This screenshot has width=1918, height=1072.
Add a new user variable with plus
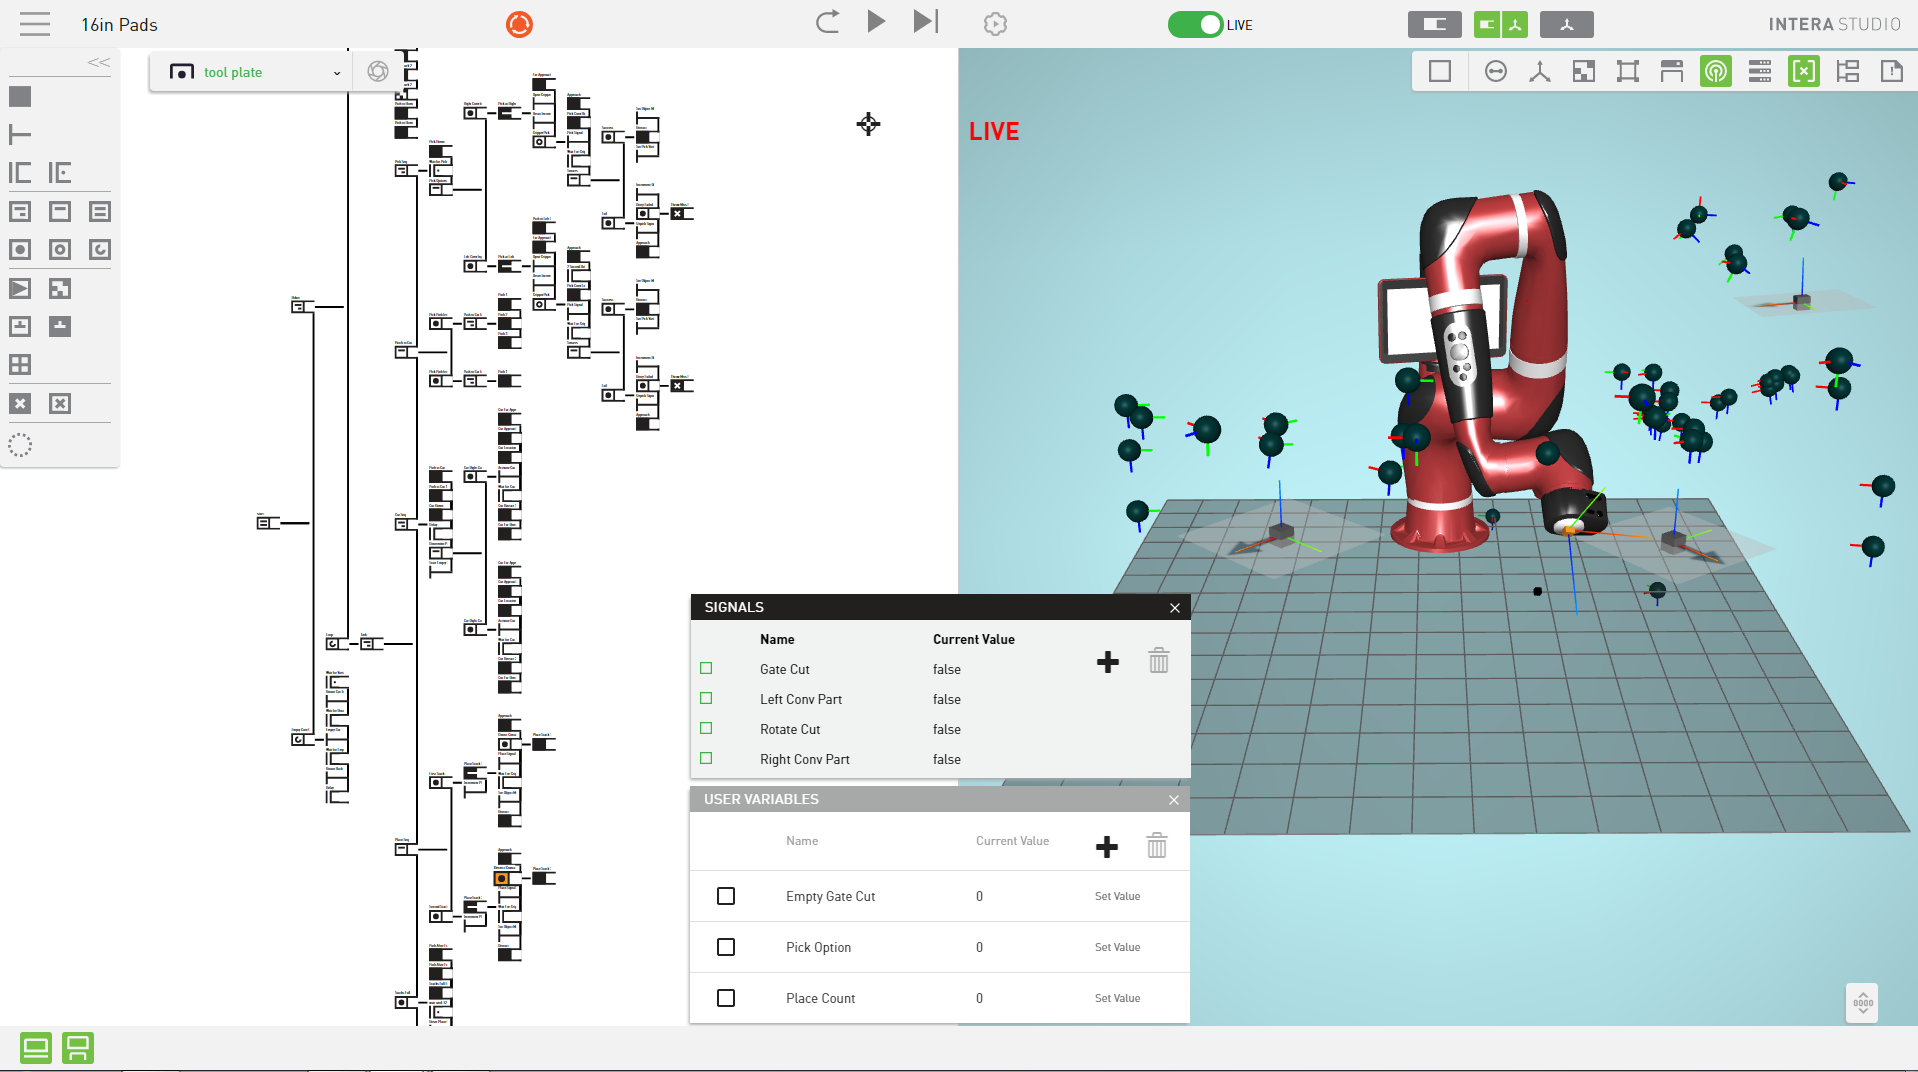click(1107, 847)
